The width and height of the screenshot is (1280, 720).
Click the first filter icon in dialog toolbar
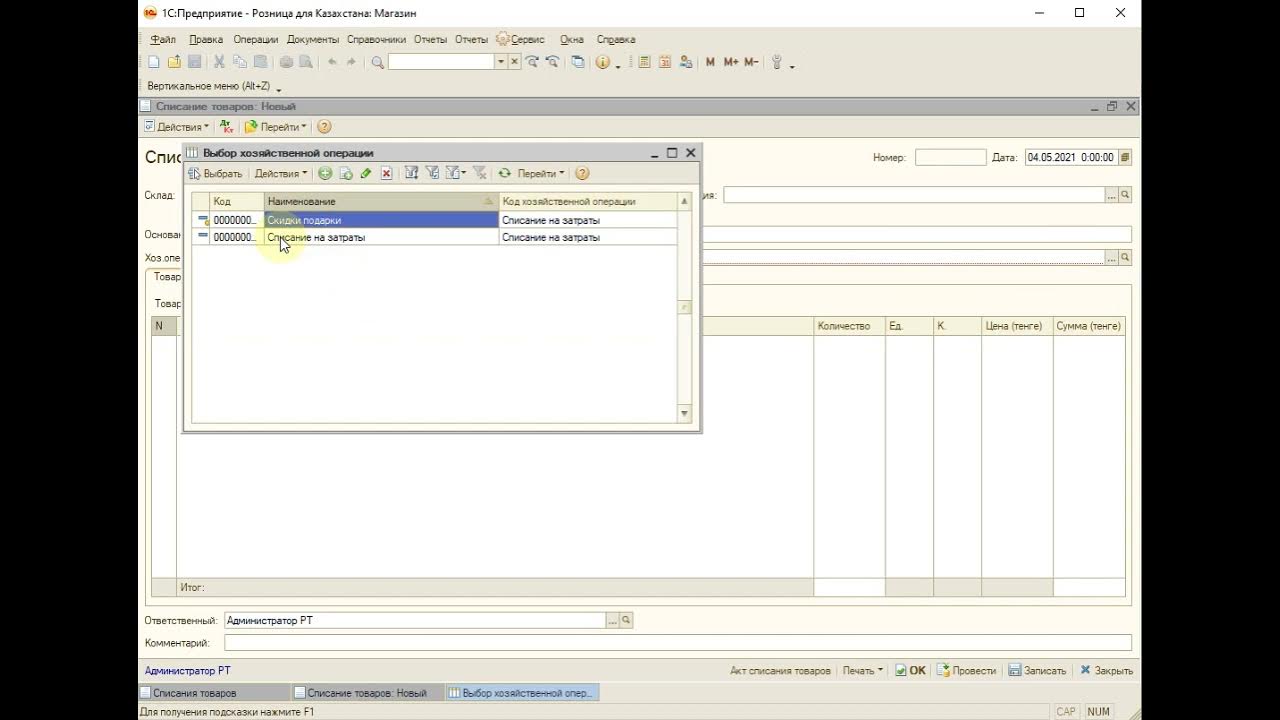[411, 174]
